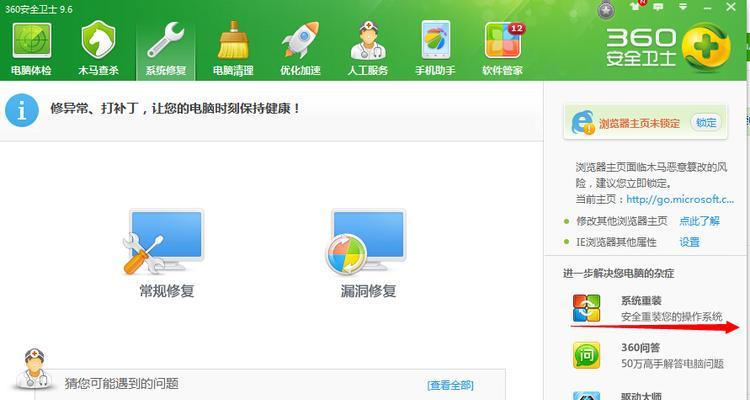Click the 系统重装 title text

(641, 301)
